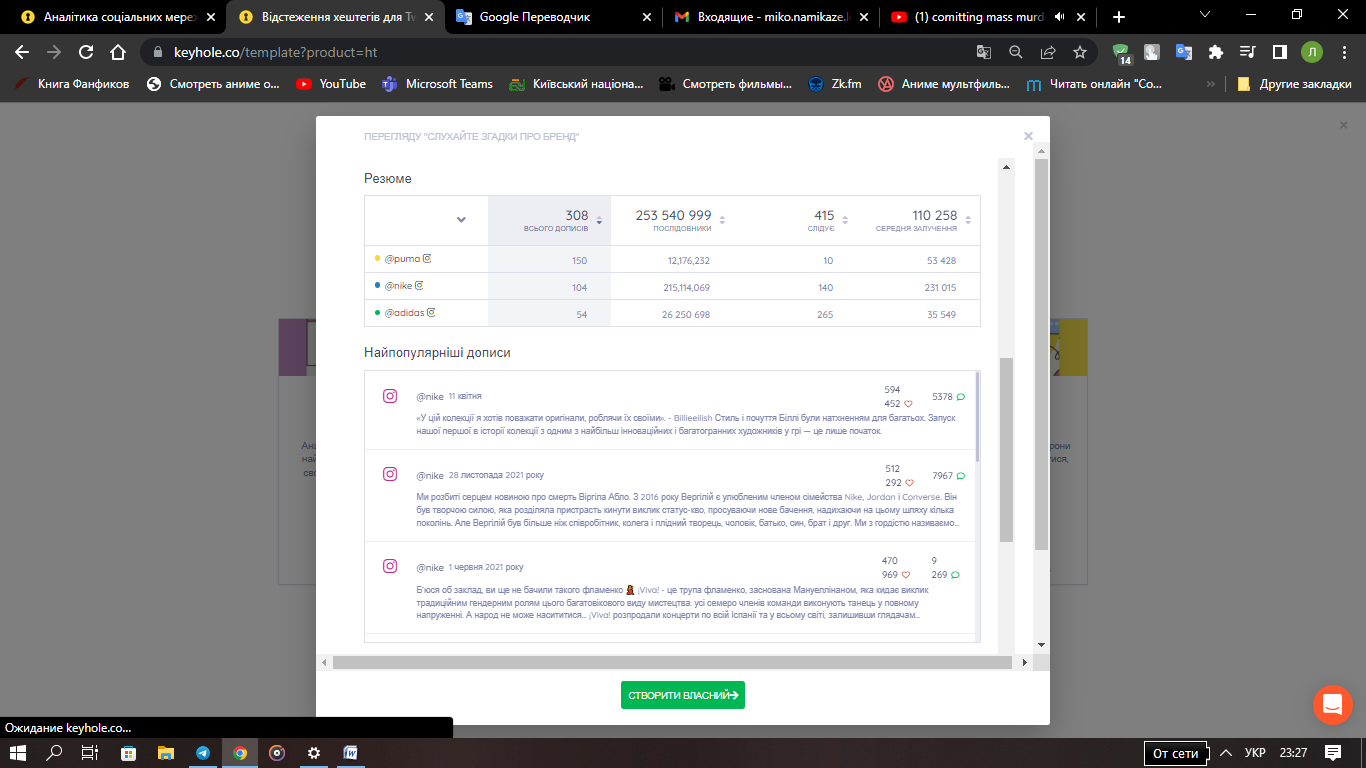Click the yellow dot next to @puma
This screenshot has height=768, width=1366.
point(377,258)
